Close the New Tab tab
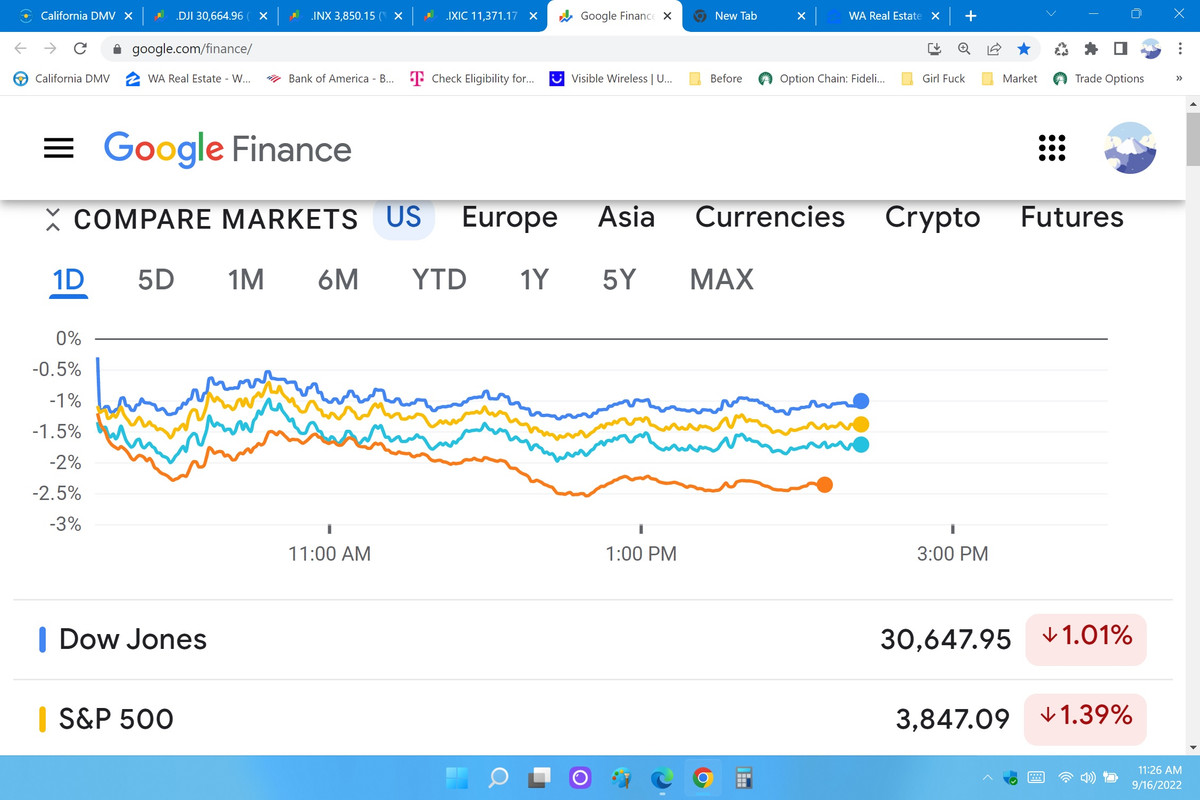Viewport: 1200px width, 800px height. pos(801,16)
